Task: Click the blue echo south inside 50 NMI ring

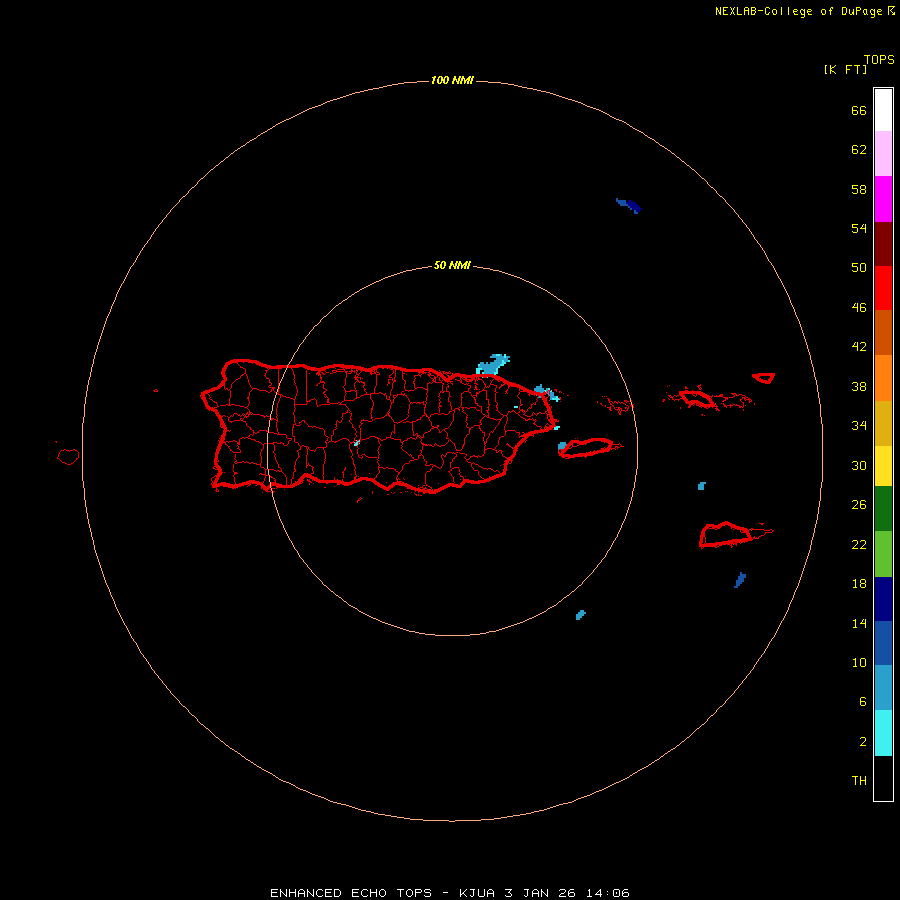Action: [x=580, y=615]
